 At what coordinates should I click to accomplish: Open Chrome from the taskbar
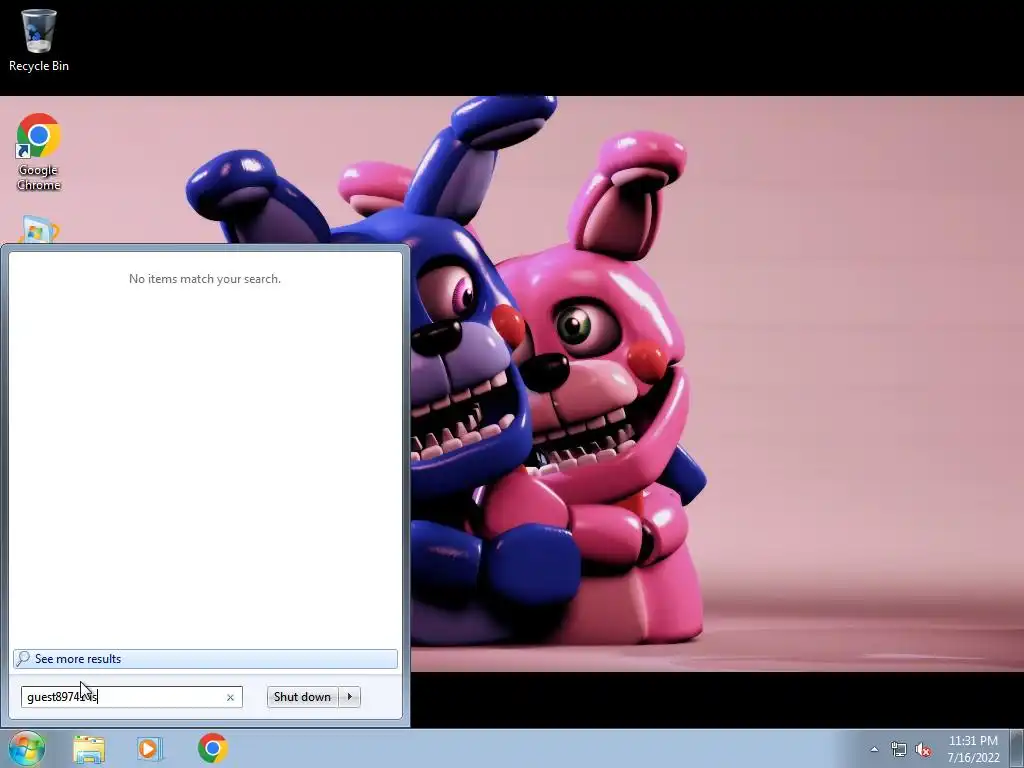tap(212, 748)
